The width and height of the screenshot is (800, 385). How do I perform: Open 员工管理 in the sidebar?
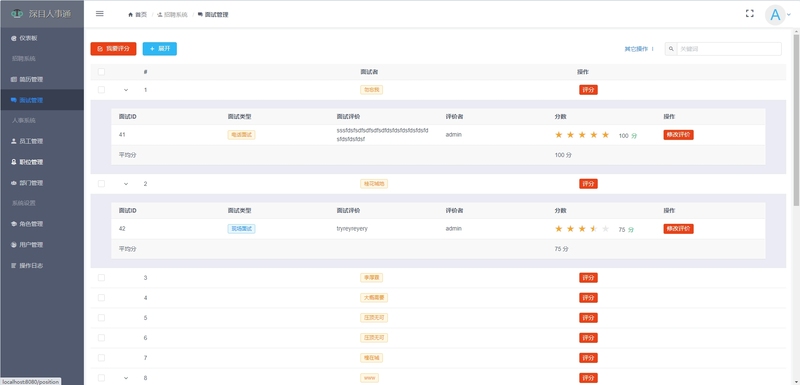[x=42, y=141]
